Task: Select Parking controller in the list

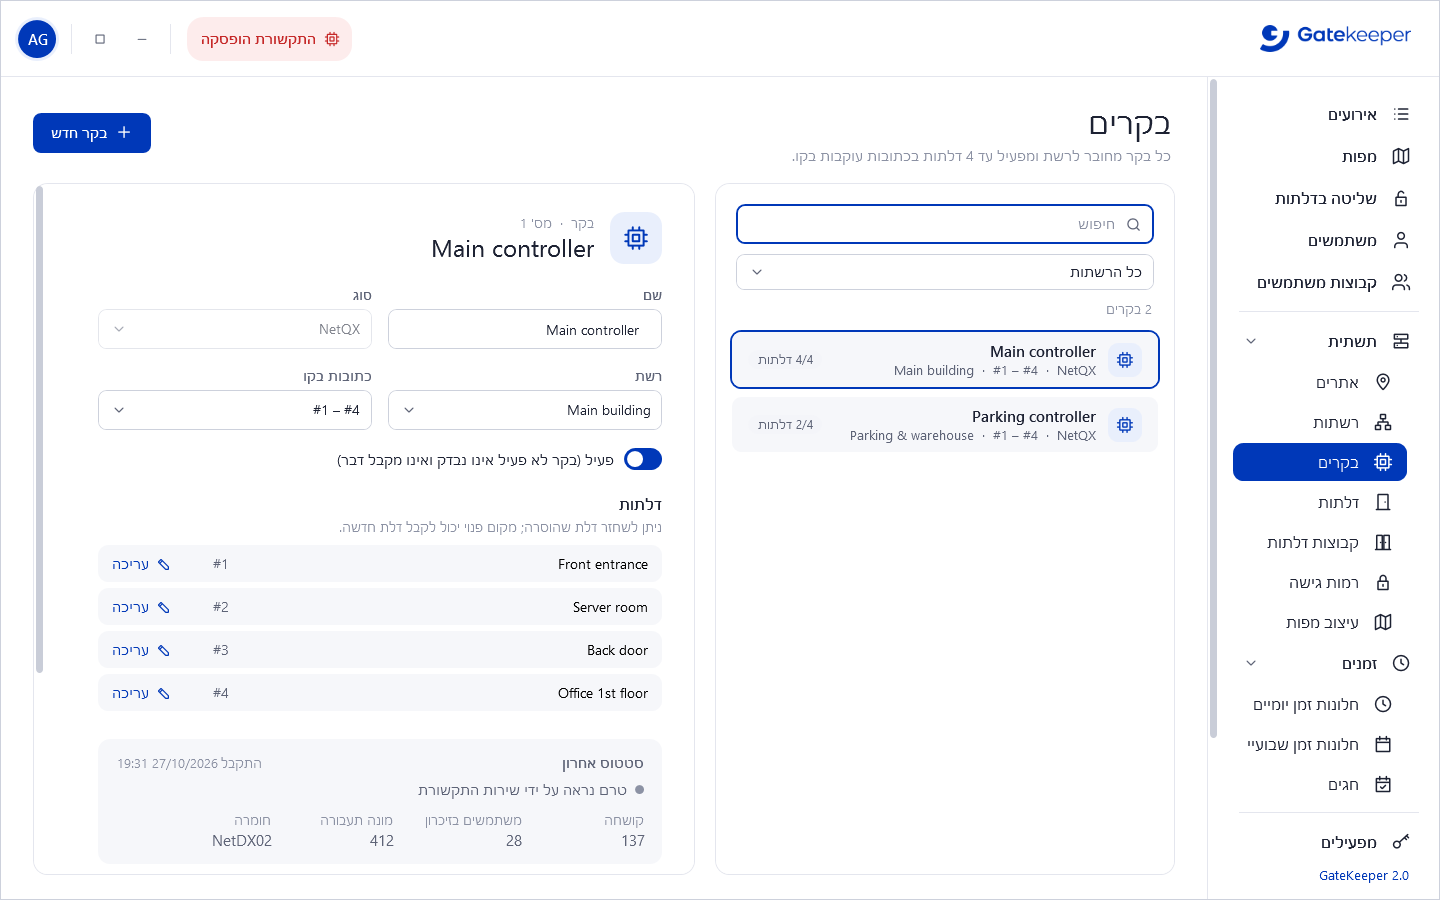Action: point(945,425)
